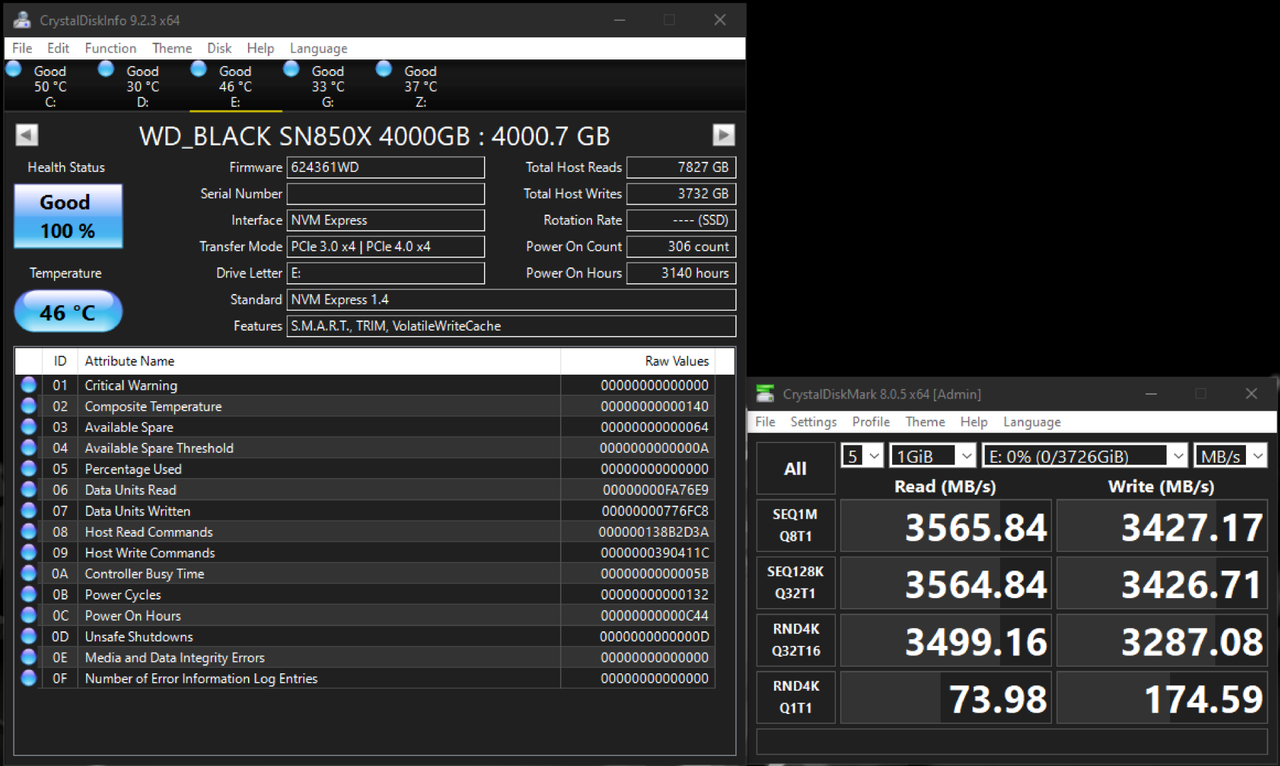
Task: Select drive D: status orb at 30 °C
Action: tap(107, 69)
